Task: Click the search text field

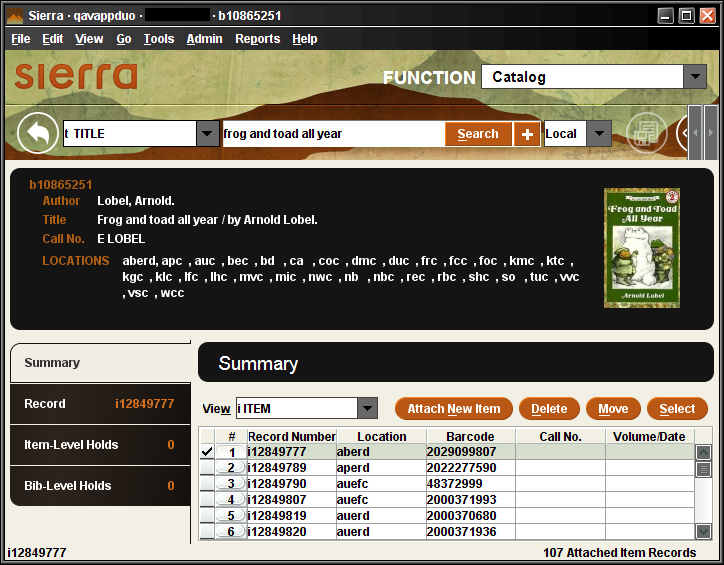Action: [x=333, y=134]
